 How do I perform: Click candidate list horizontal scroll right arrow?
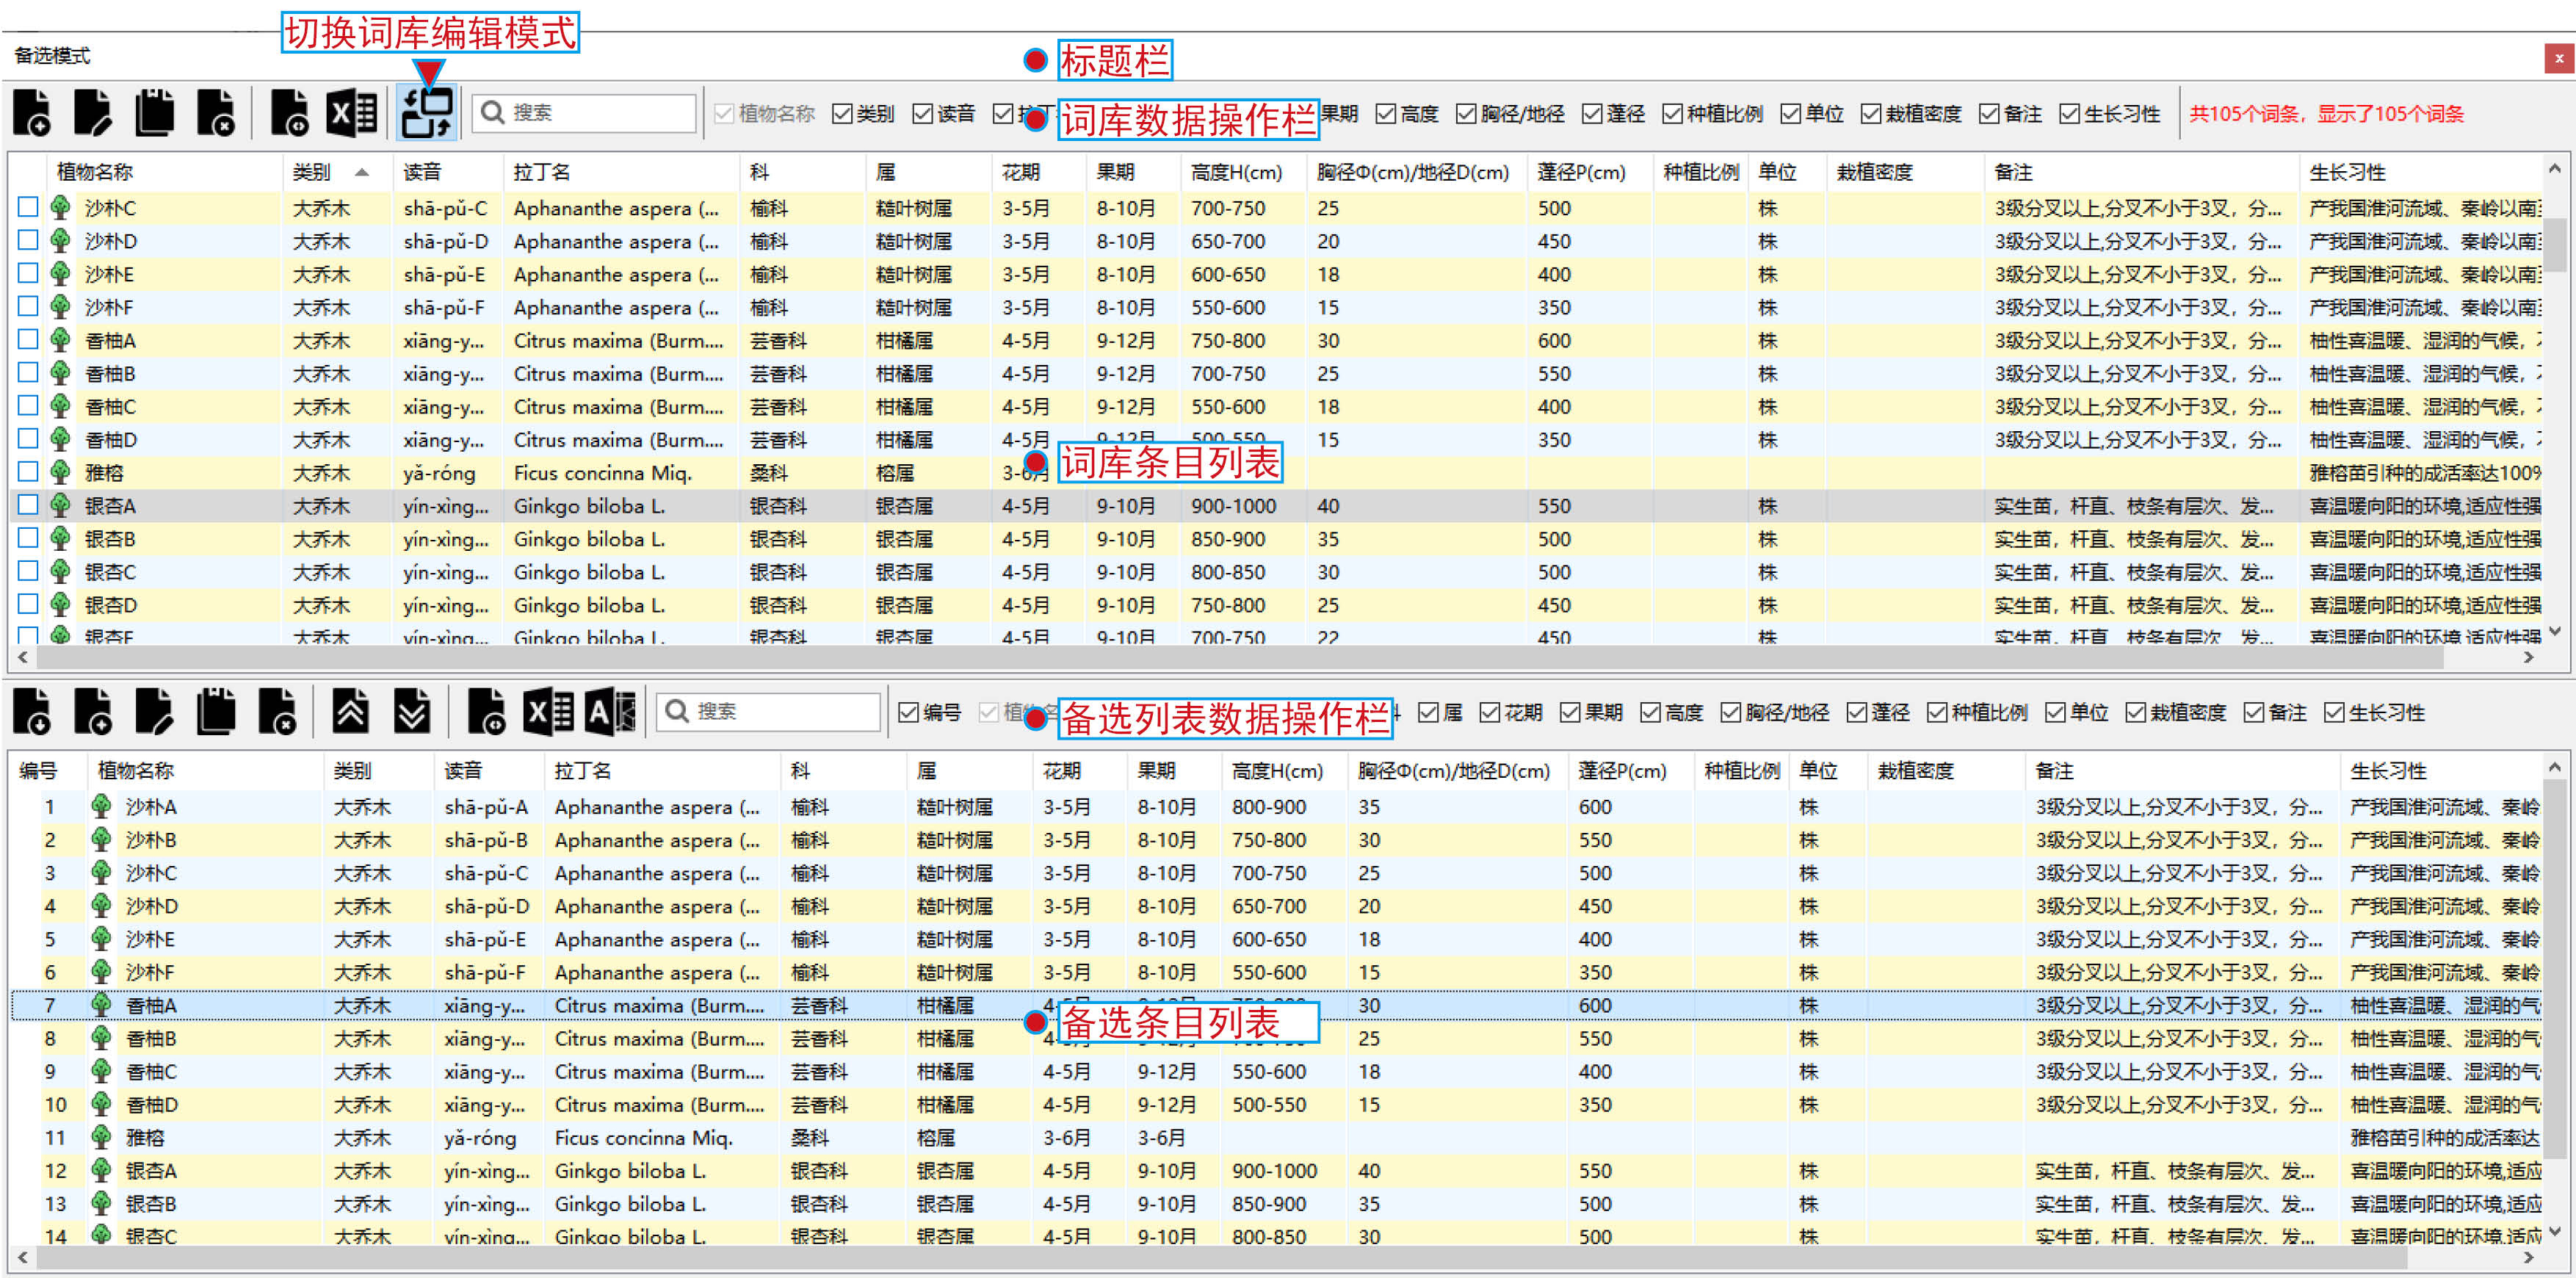(2529, 1257)
